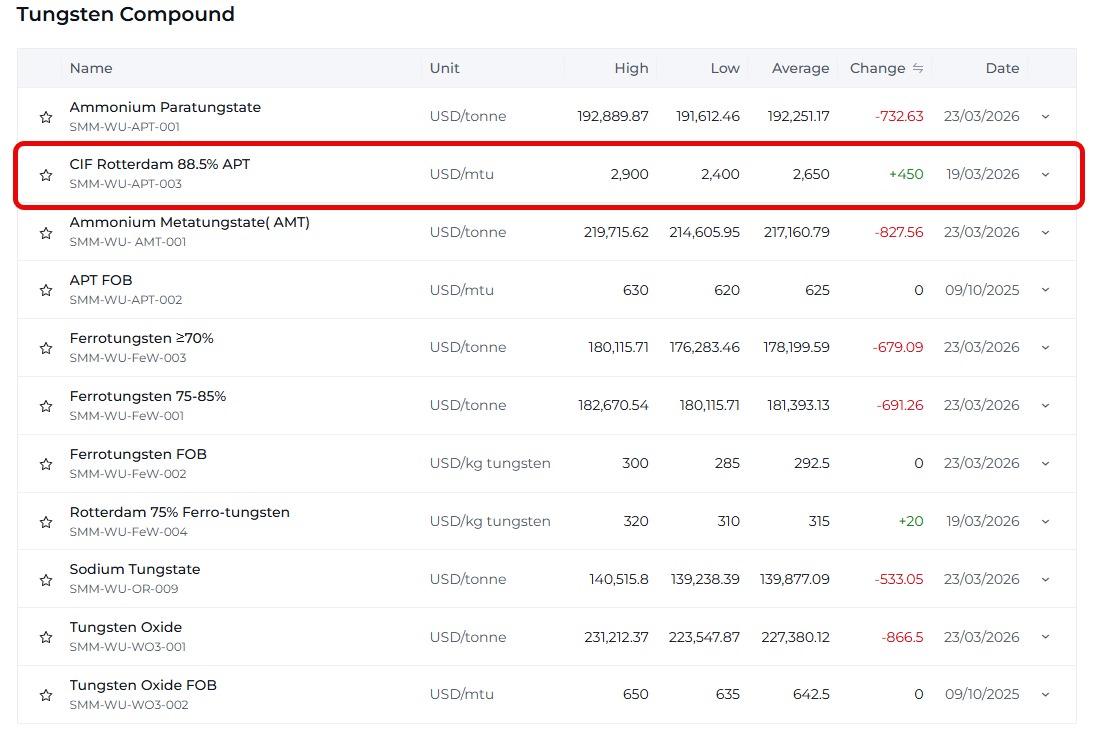The width and height of the screenshot is (1107, 740).
Task: Favorite the Sodium Tungstate row
Action: pos(46,580)
